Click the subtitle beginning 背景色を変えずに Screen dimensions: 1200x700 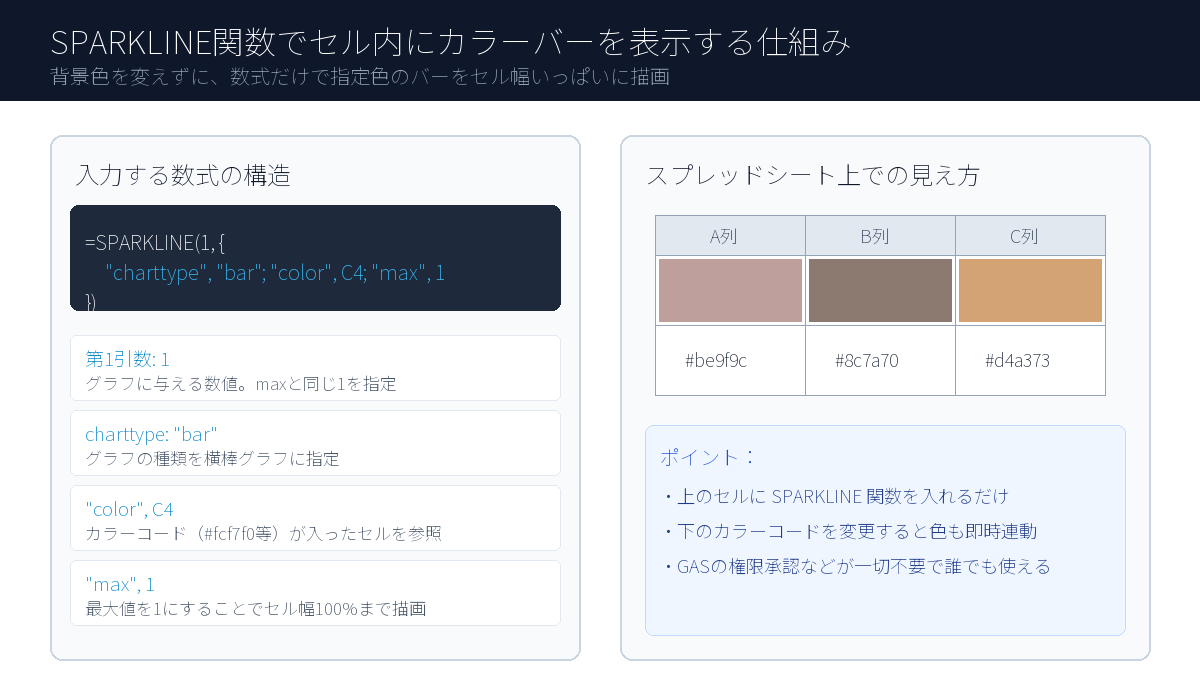pyautogui.click(x=360, y=77)
